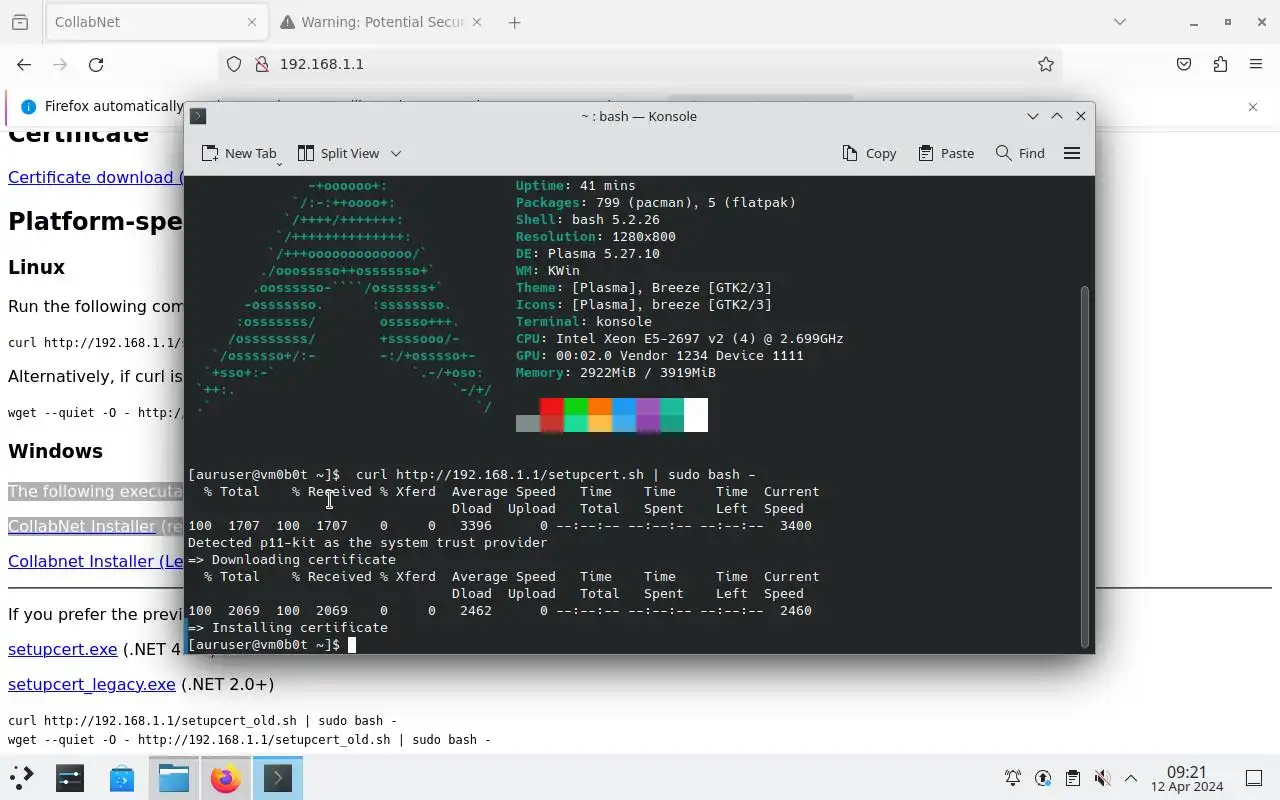
Task: Open Firefox tab overview at top-left
Action: pos(20,22)
